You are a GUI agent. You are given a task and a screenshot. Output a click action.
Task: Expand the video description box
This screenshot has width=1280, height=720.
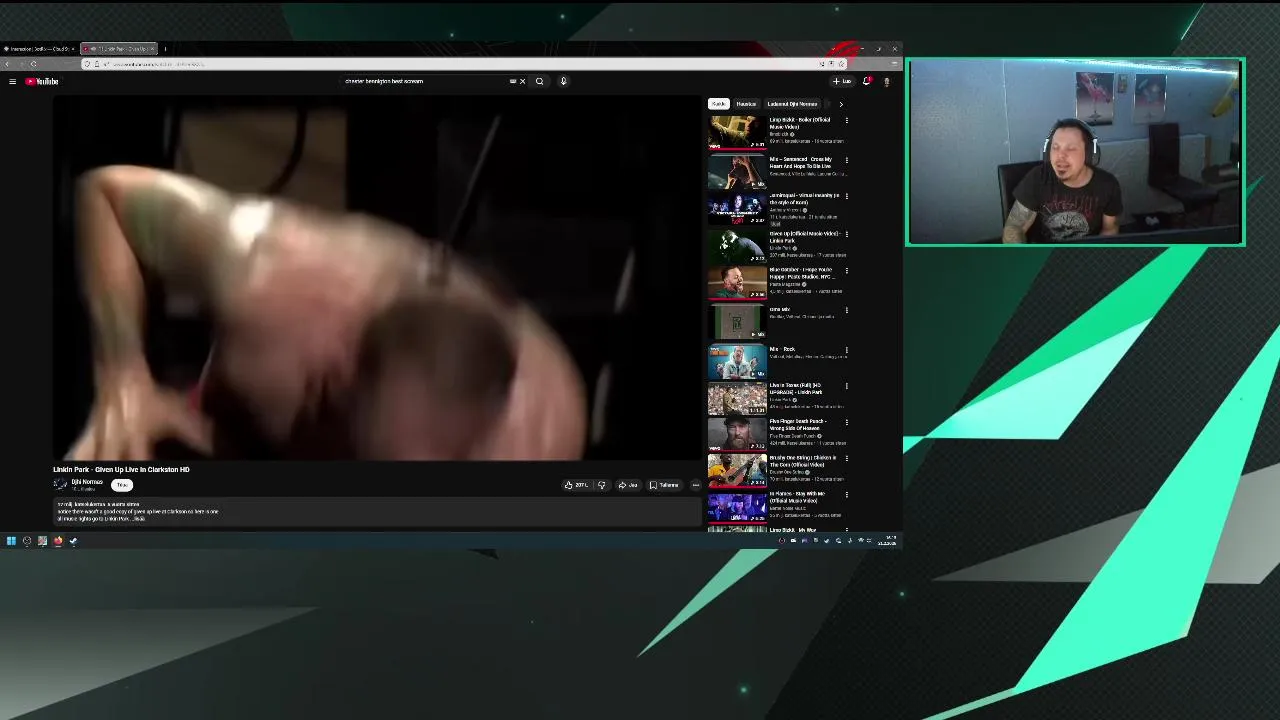click(x=377, y=511)
